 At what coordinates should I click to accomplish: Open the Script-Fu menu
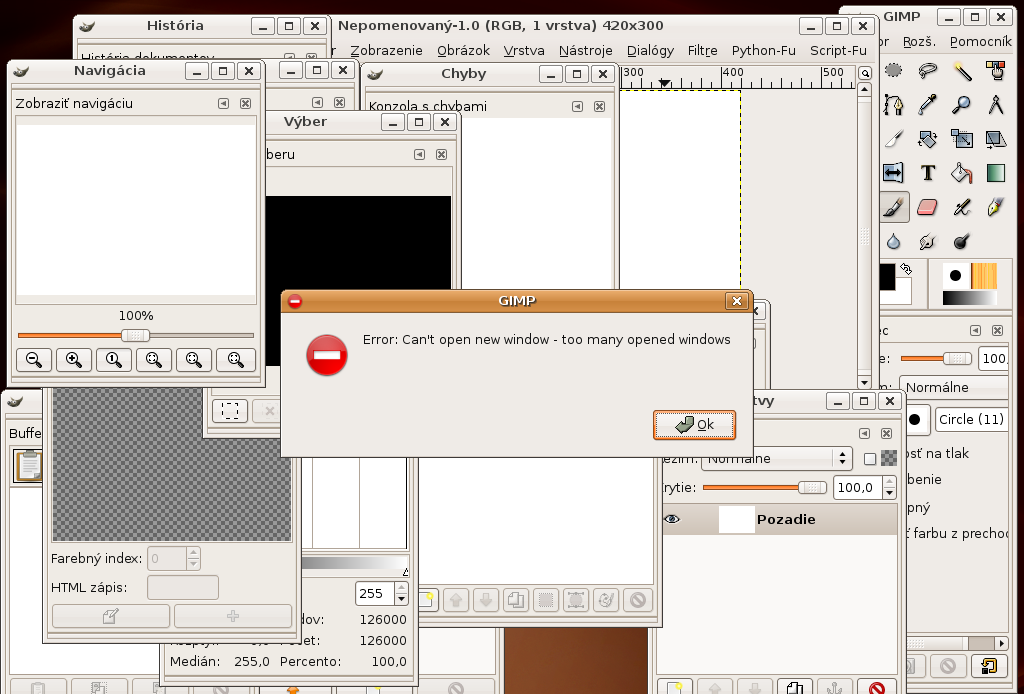click(x=838, y=50)
